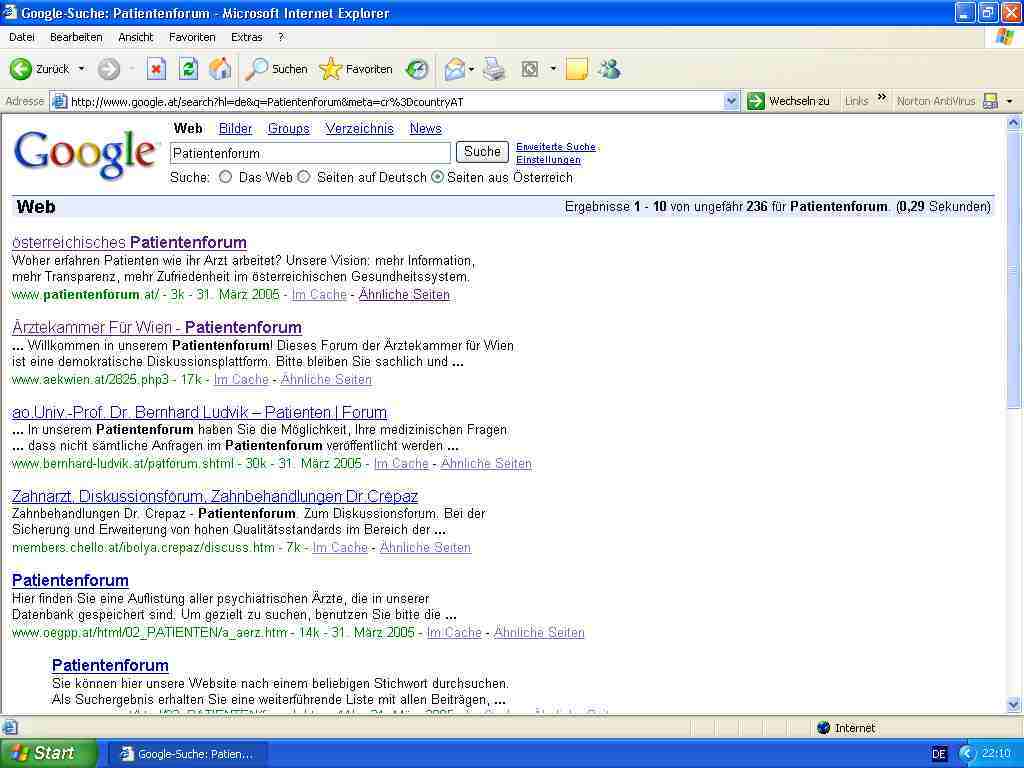
Task: Open the Erweiterte Suche link
Action: tap(556, 147)
